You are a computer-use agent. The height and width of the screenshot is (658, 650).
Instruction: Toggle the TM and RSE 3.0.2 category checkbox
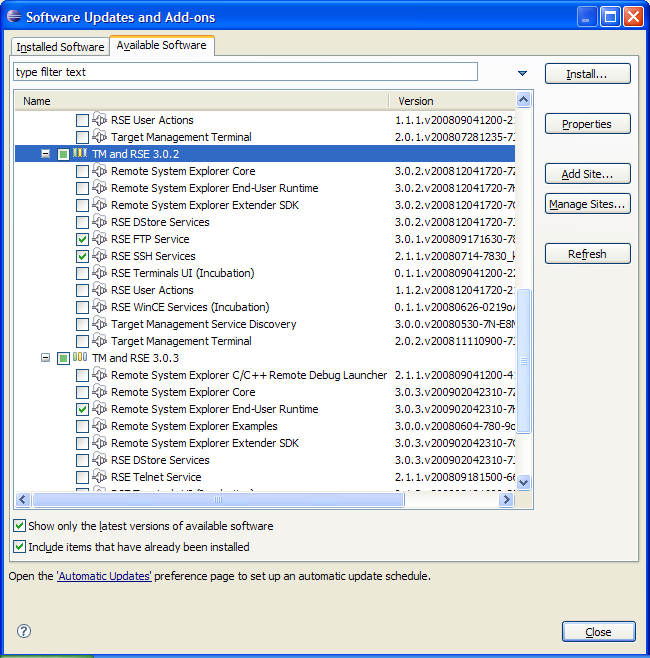[63, 154]
